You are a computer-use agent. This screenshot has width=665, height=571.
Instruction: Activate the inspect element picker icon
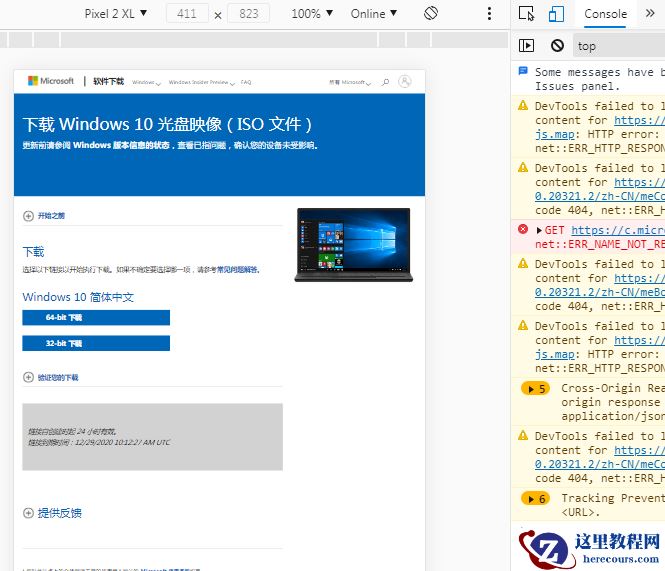click(x=527, y=14)
